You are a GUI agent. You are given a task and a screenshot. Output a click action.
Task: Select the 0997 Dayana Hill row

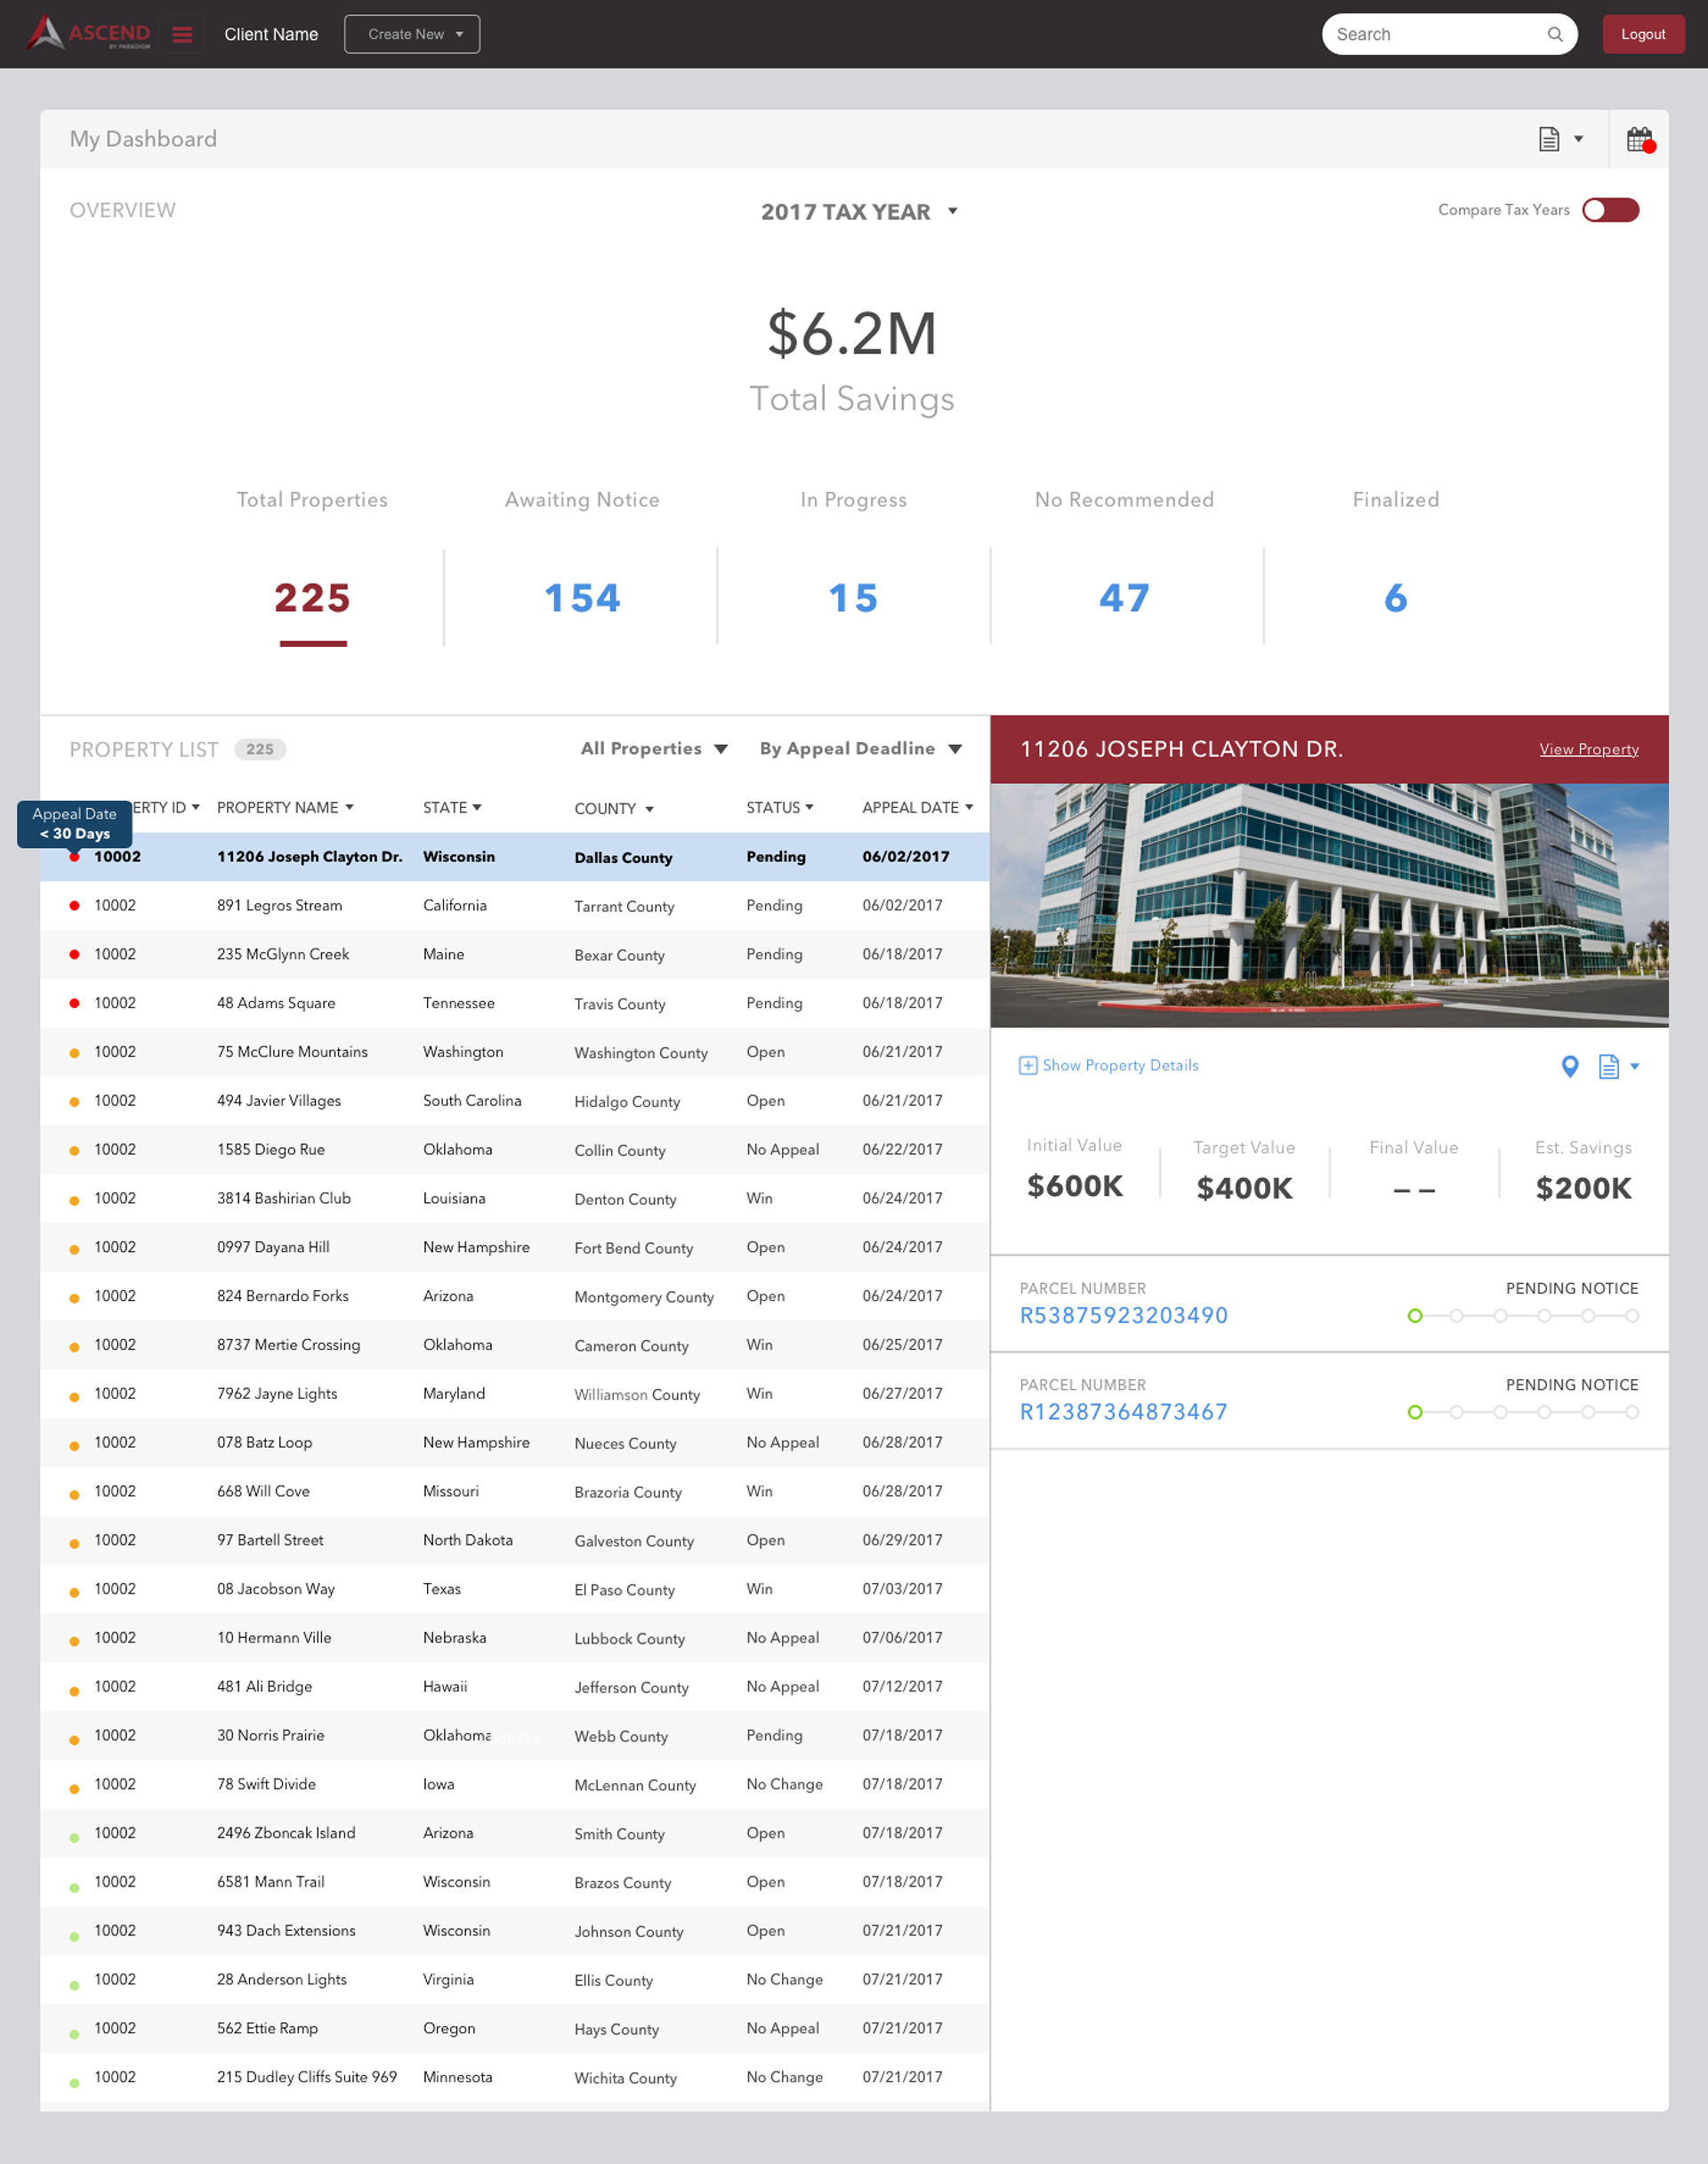coord(514,1247)
